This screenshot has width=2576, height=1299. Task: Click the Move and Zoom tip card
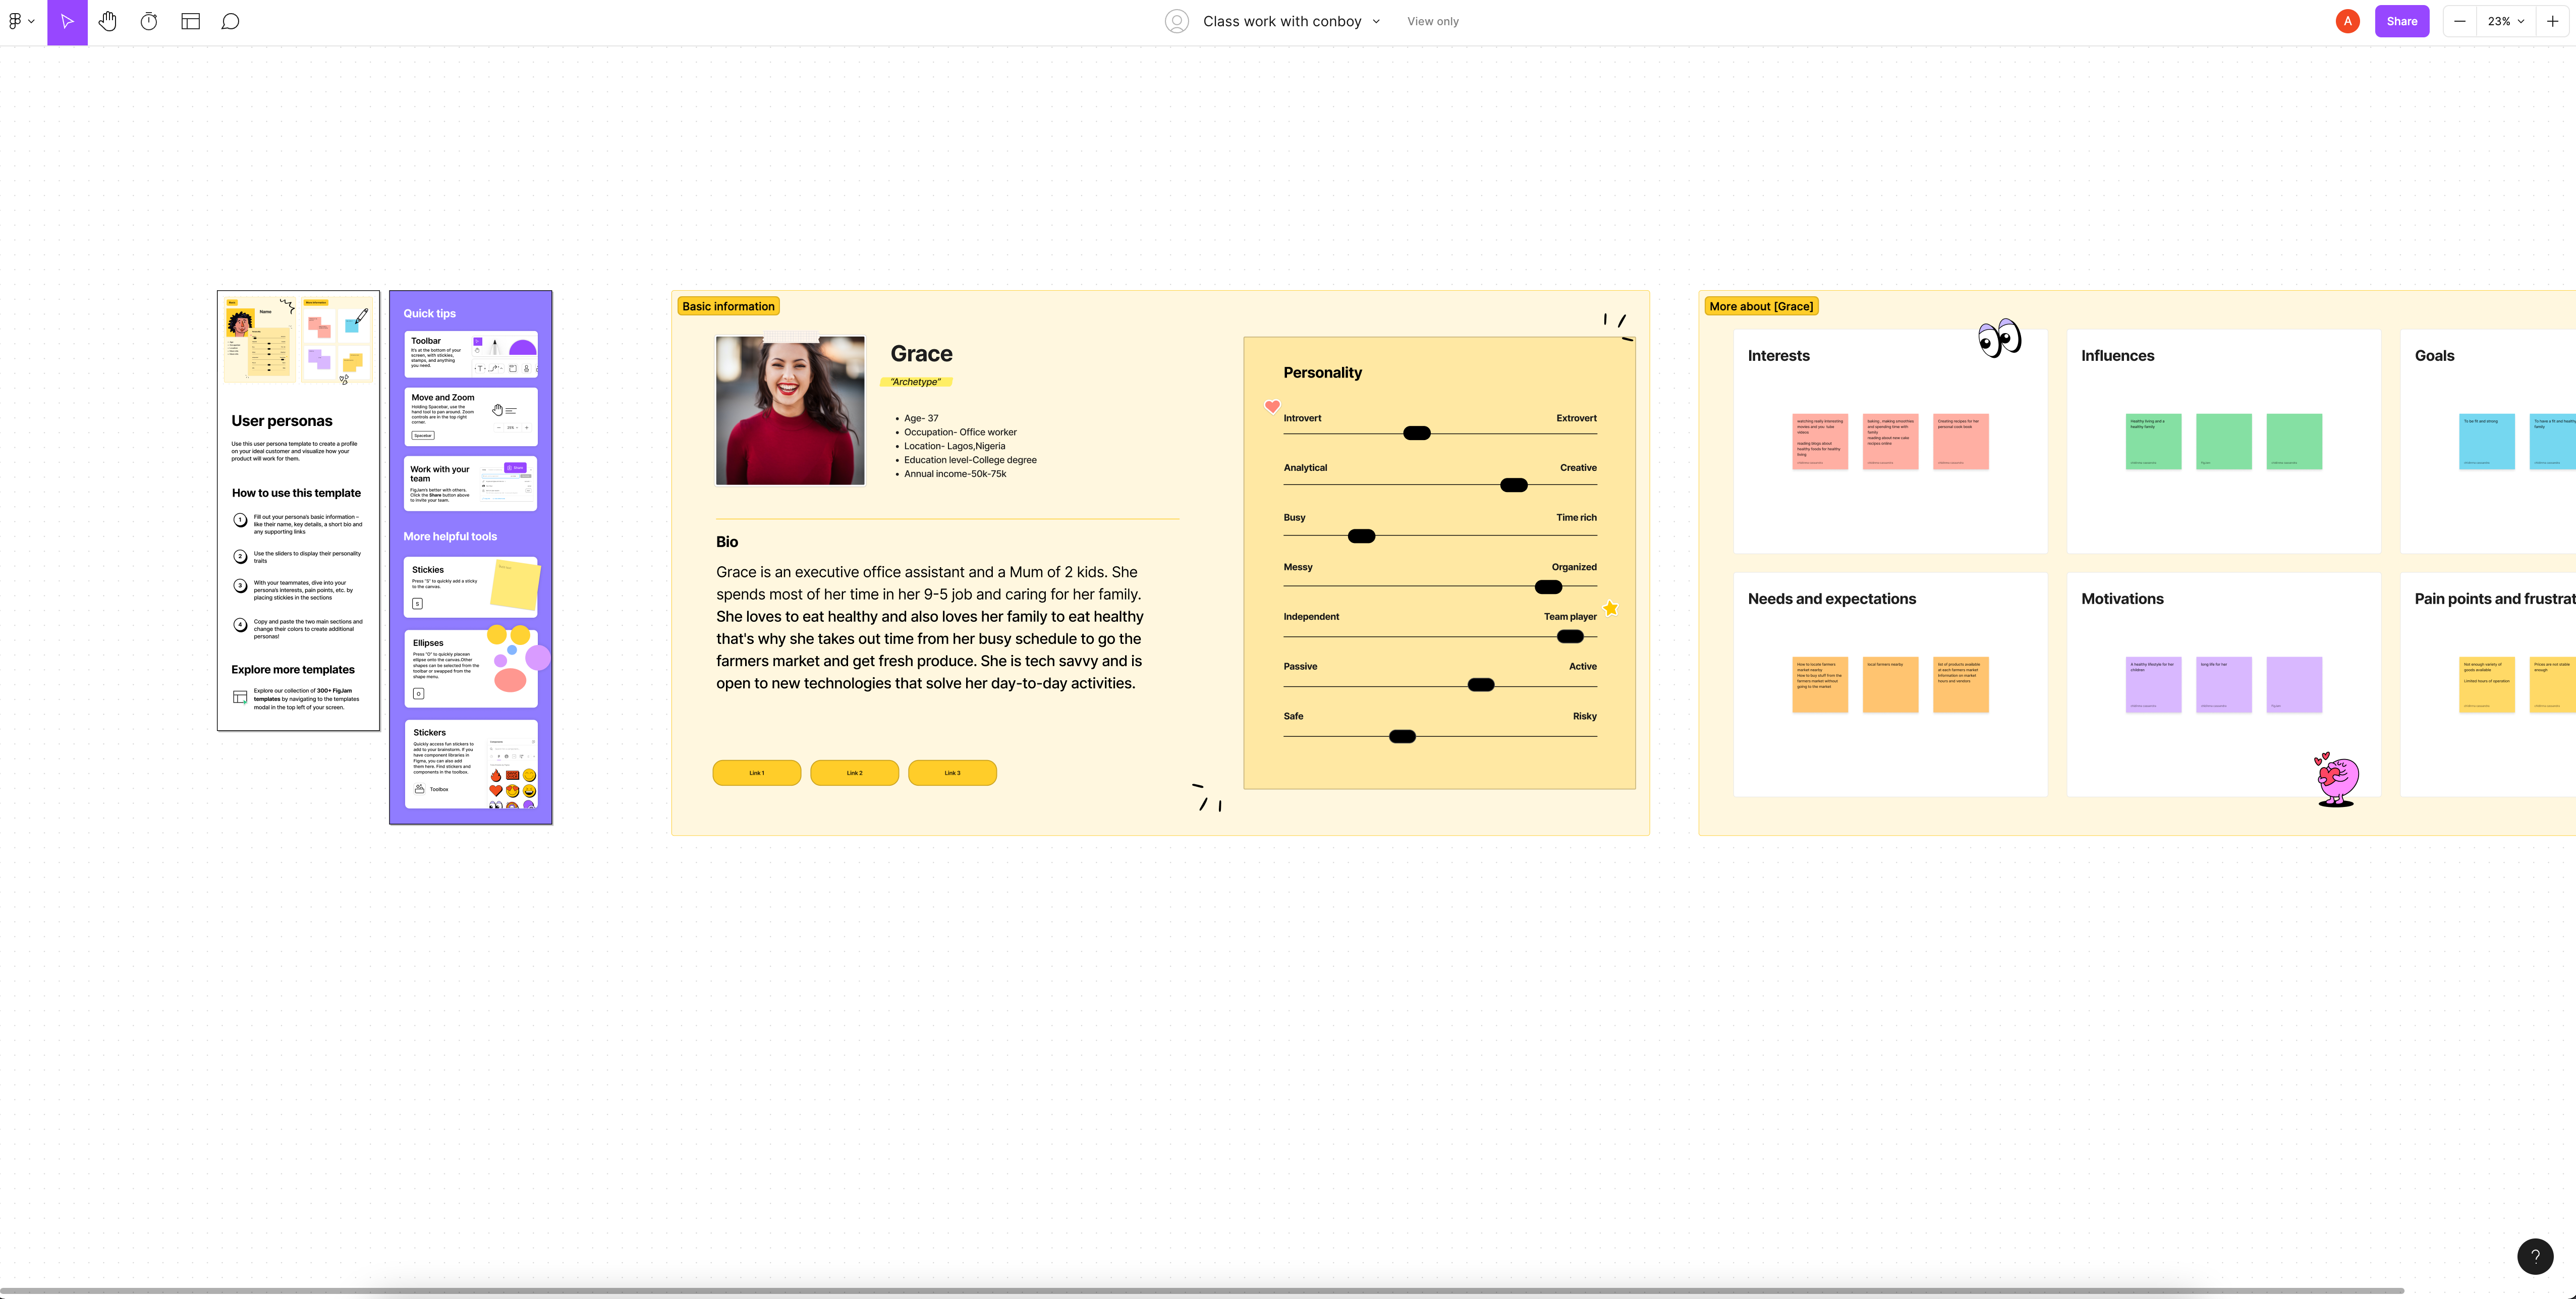coord(470,416)
